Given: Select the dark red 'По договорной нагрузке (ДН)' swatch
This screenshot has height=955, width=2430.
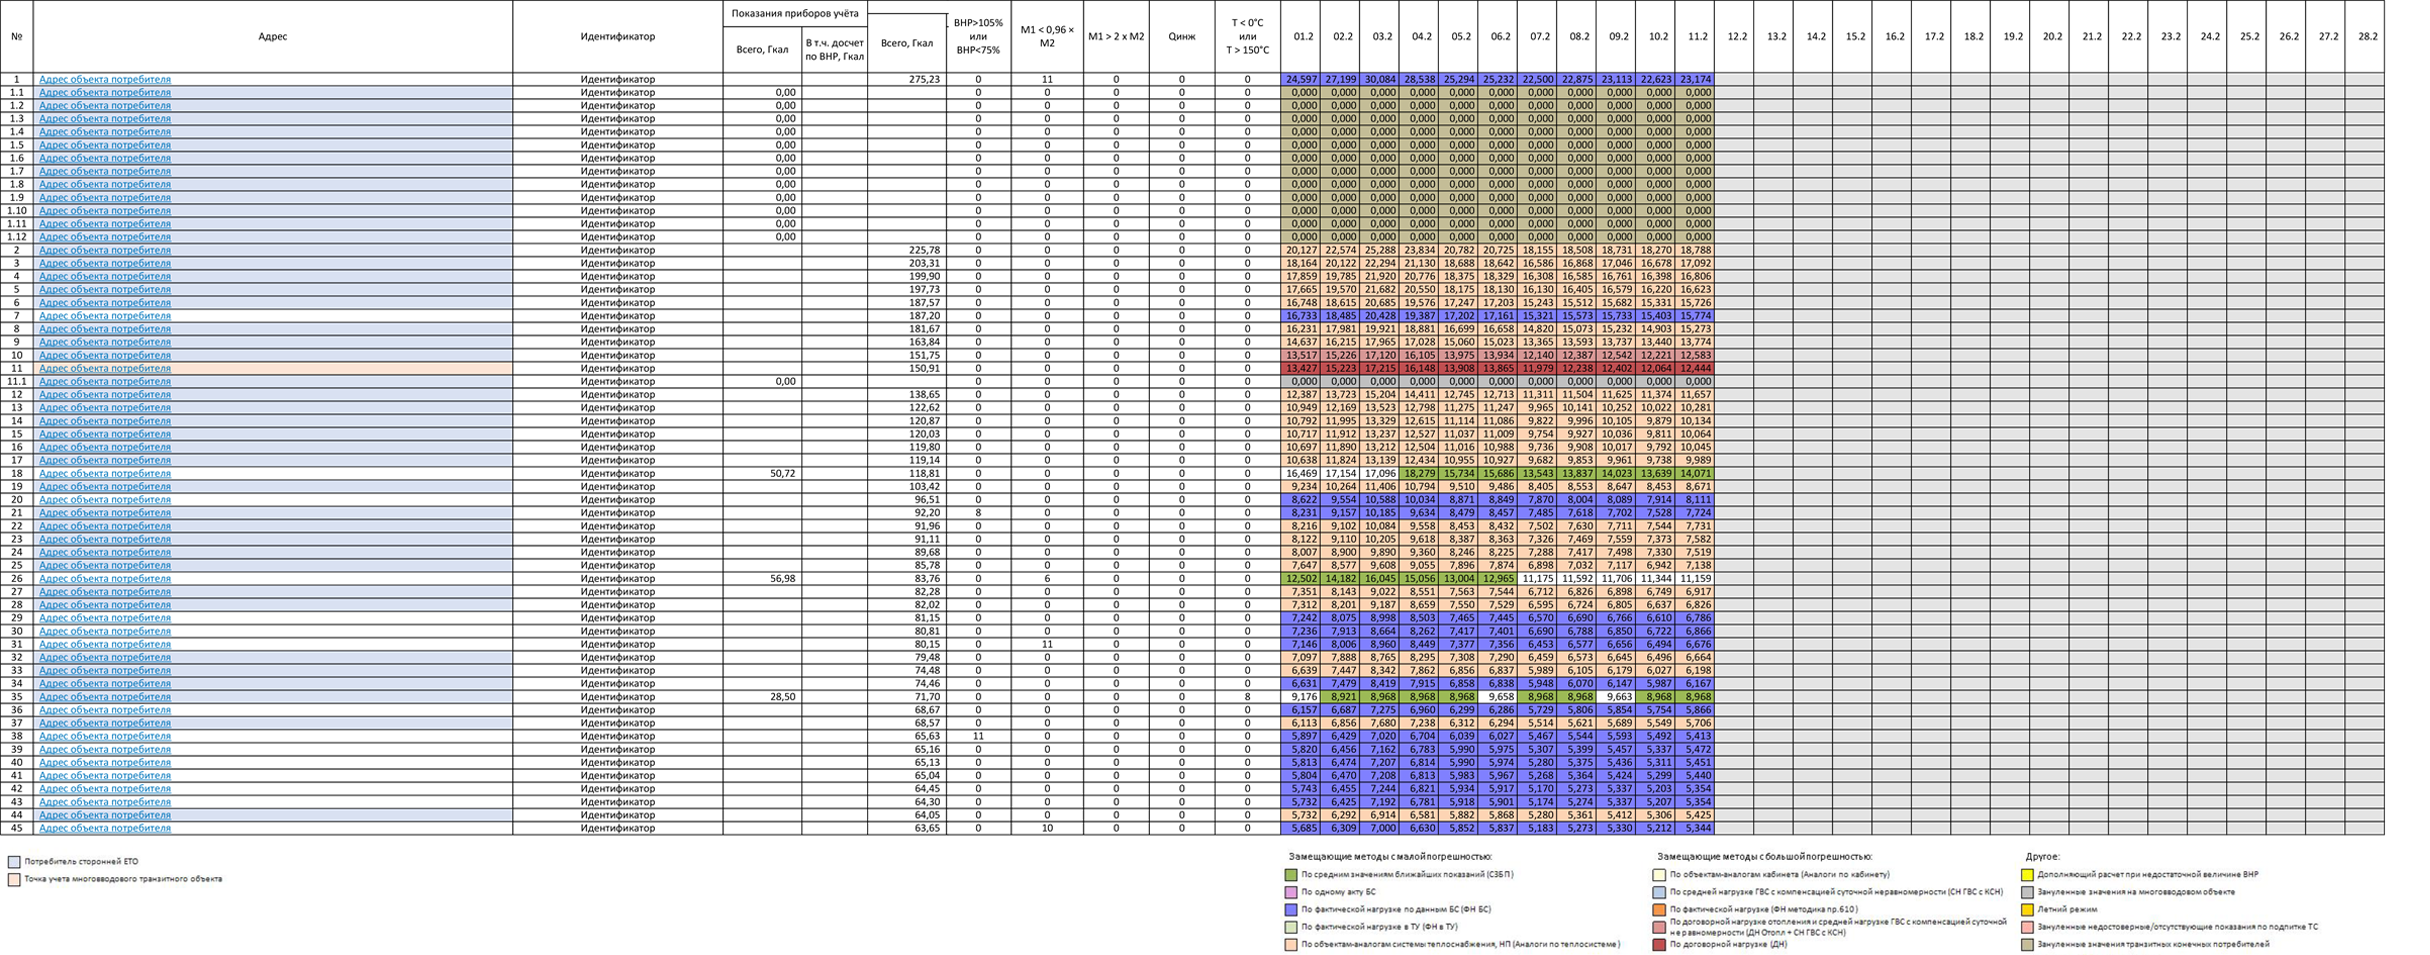Looking at the screenshot, I should click(1659, 945).
